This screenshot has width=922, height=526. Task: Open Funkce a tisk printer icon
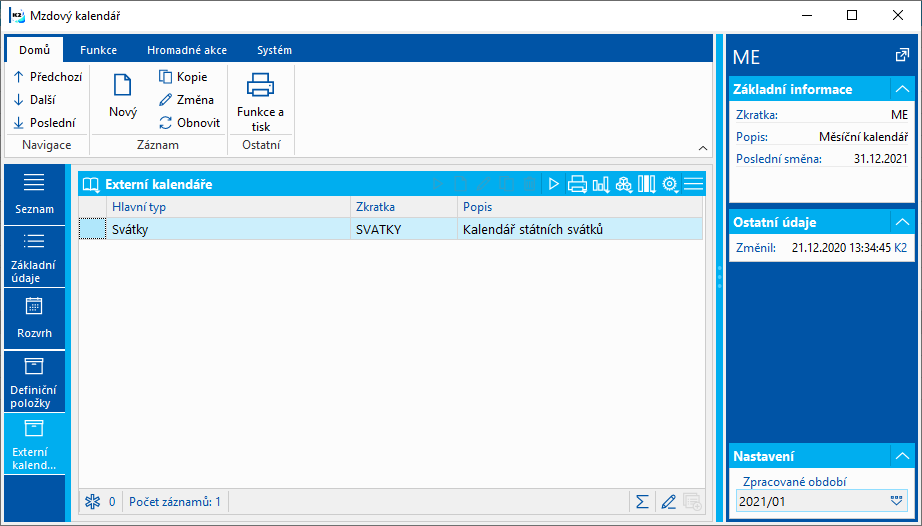click(260, 85)
